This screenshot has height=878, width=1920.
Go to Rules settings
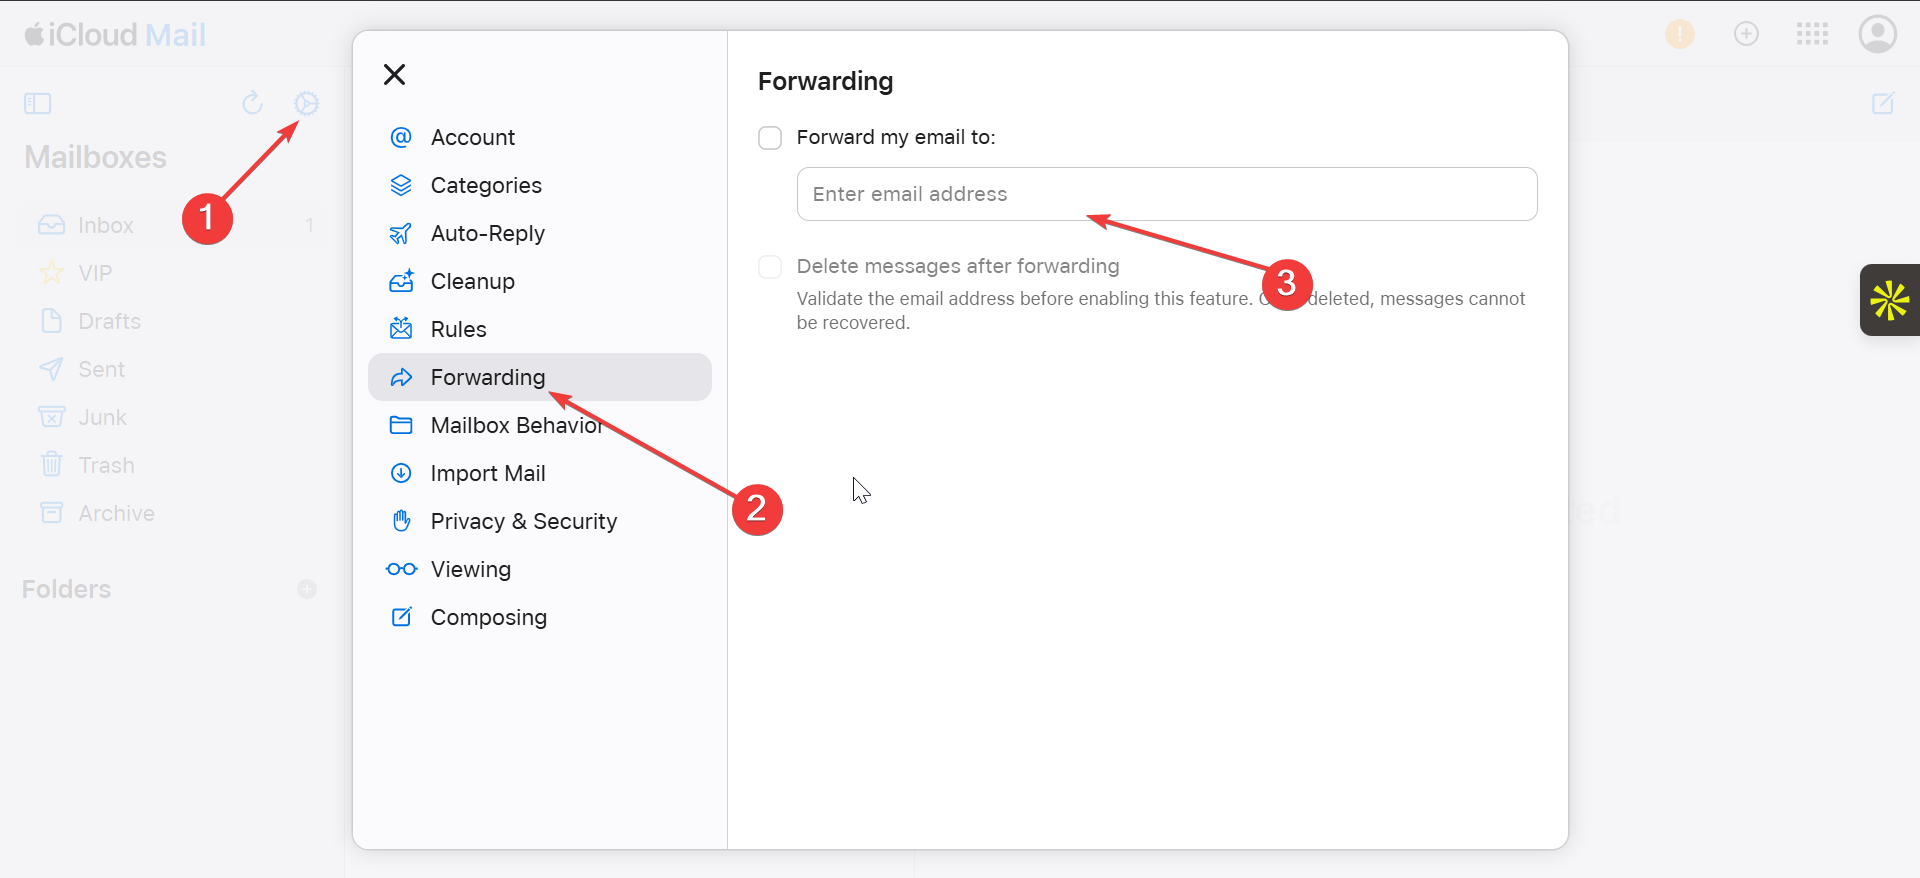click(x=458, y=329)
